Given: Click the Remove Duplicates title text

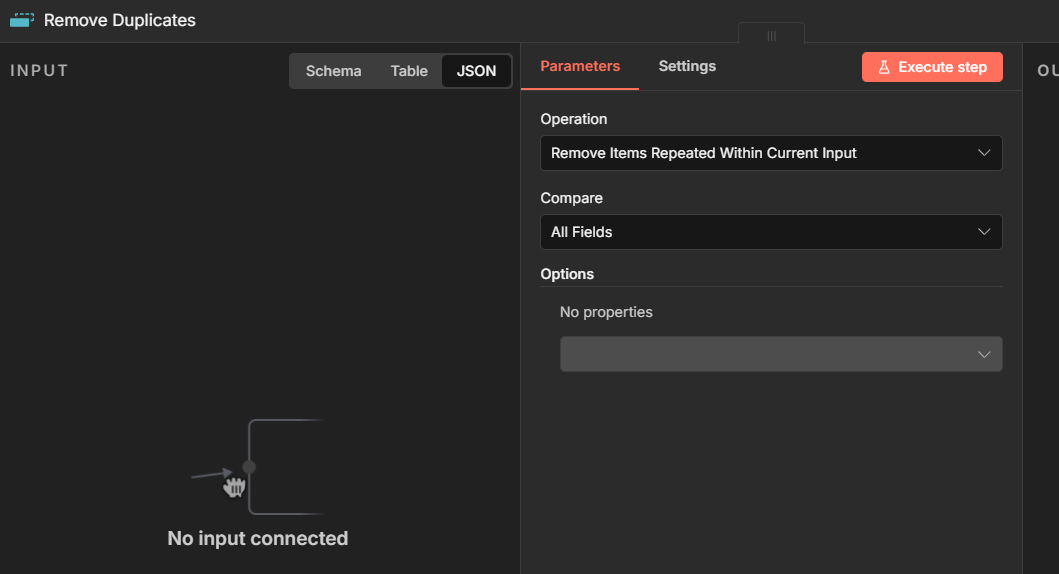Looking at the screenshot, I should (x=120, y=20).
